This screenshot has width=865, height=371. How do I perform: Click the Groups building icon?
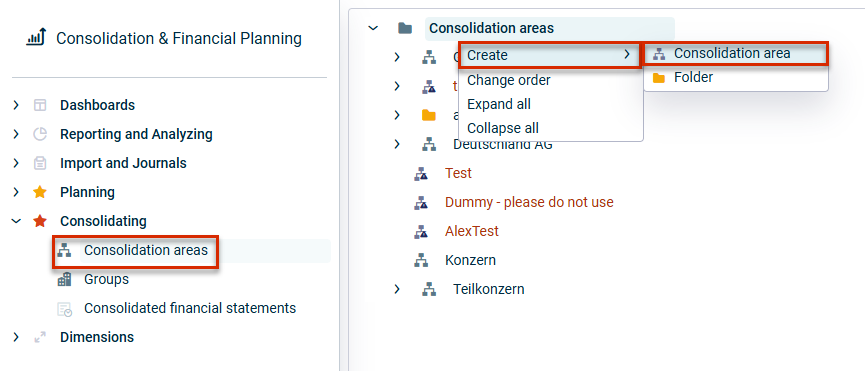point(65,279)
